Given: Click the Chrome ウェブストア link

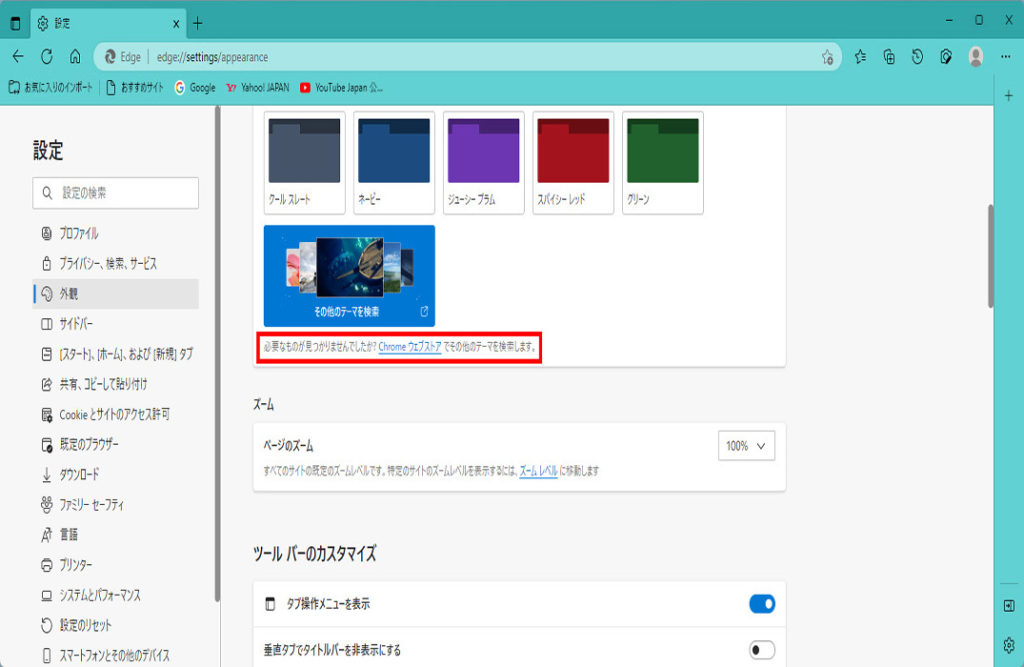Looking at the screenshot, I should pos(410,347).
